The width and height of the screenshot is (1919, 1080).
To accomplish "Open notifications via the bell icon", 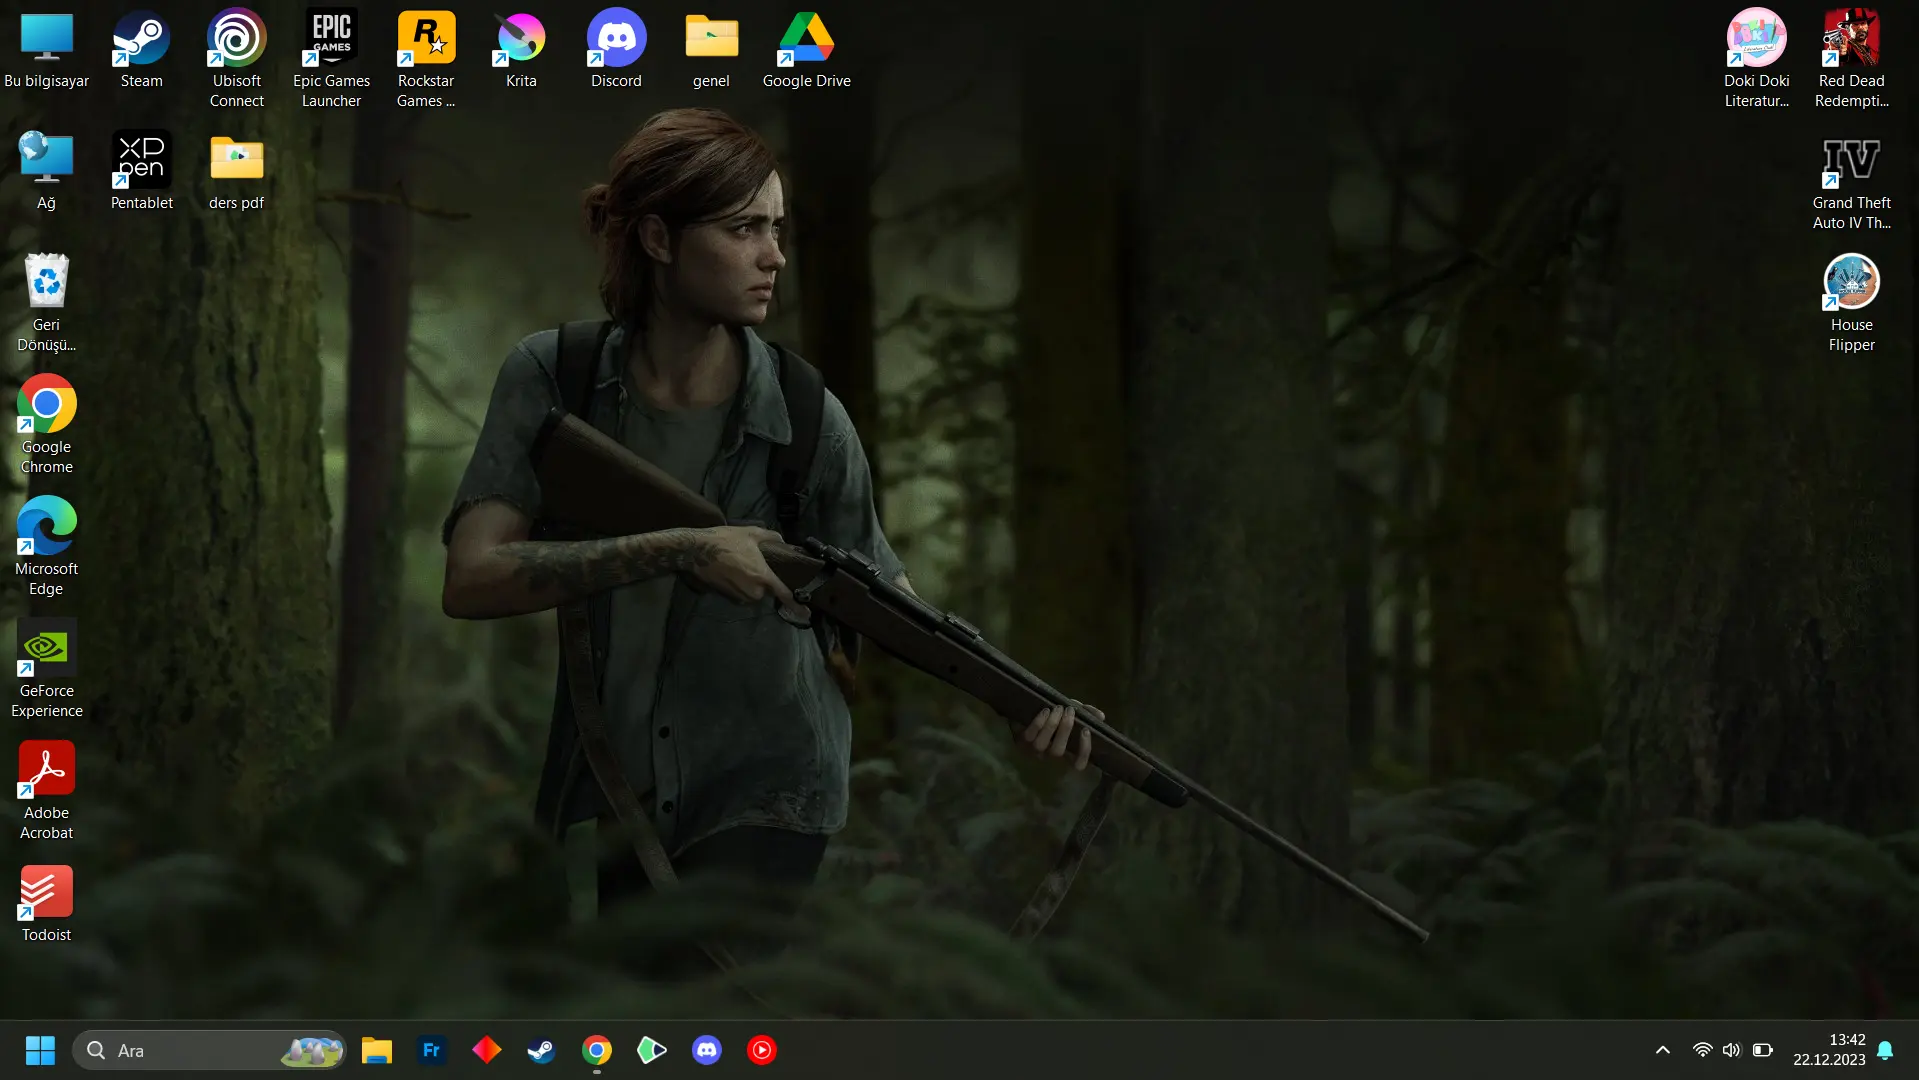I will click(x=1885, y=1050).
